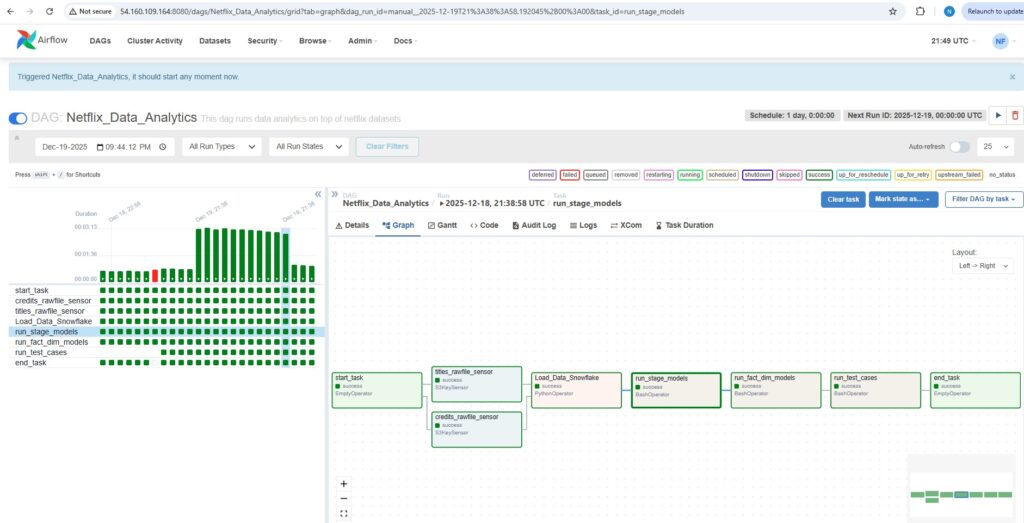Click the Clear task button
Screen dimensions: 1024x523
click(x=844, y=199)
